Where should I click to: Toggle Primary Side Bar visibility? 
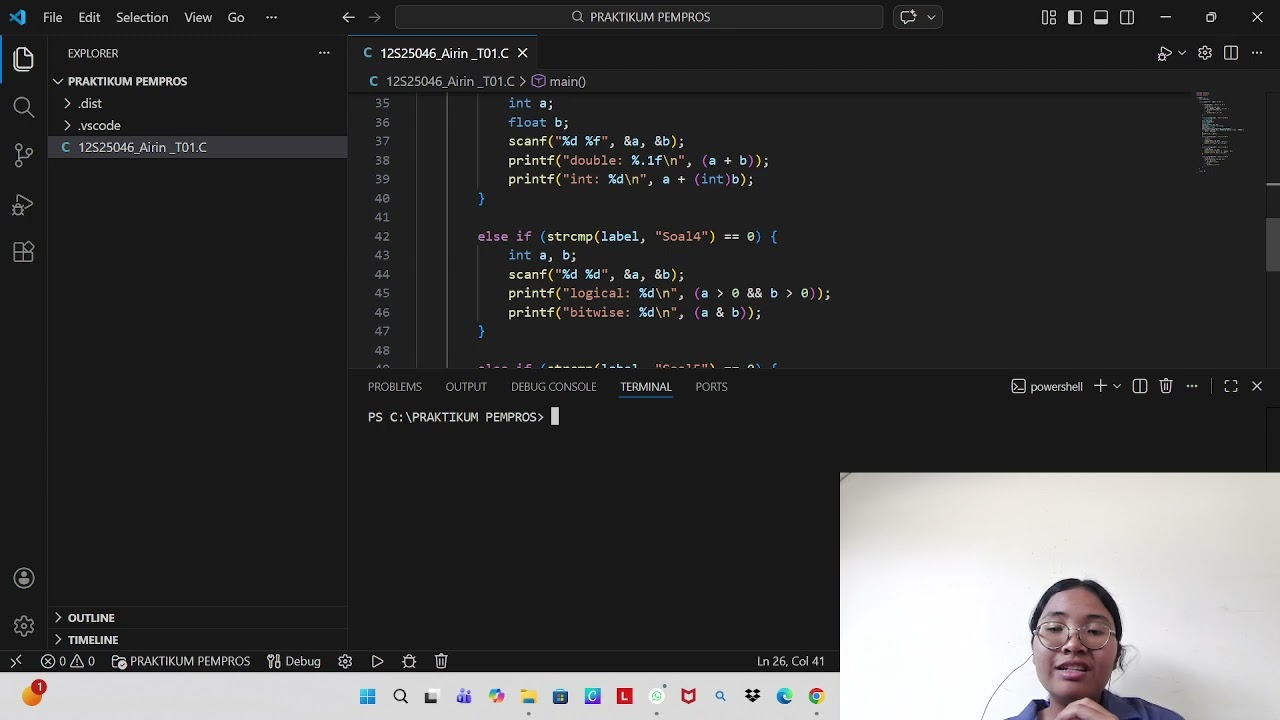[x=1075, y=17]
